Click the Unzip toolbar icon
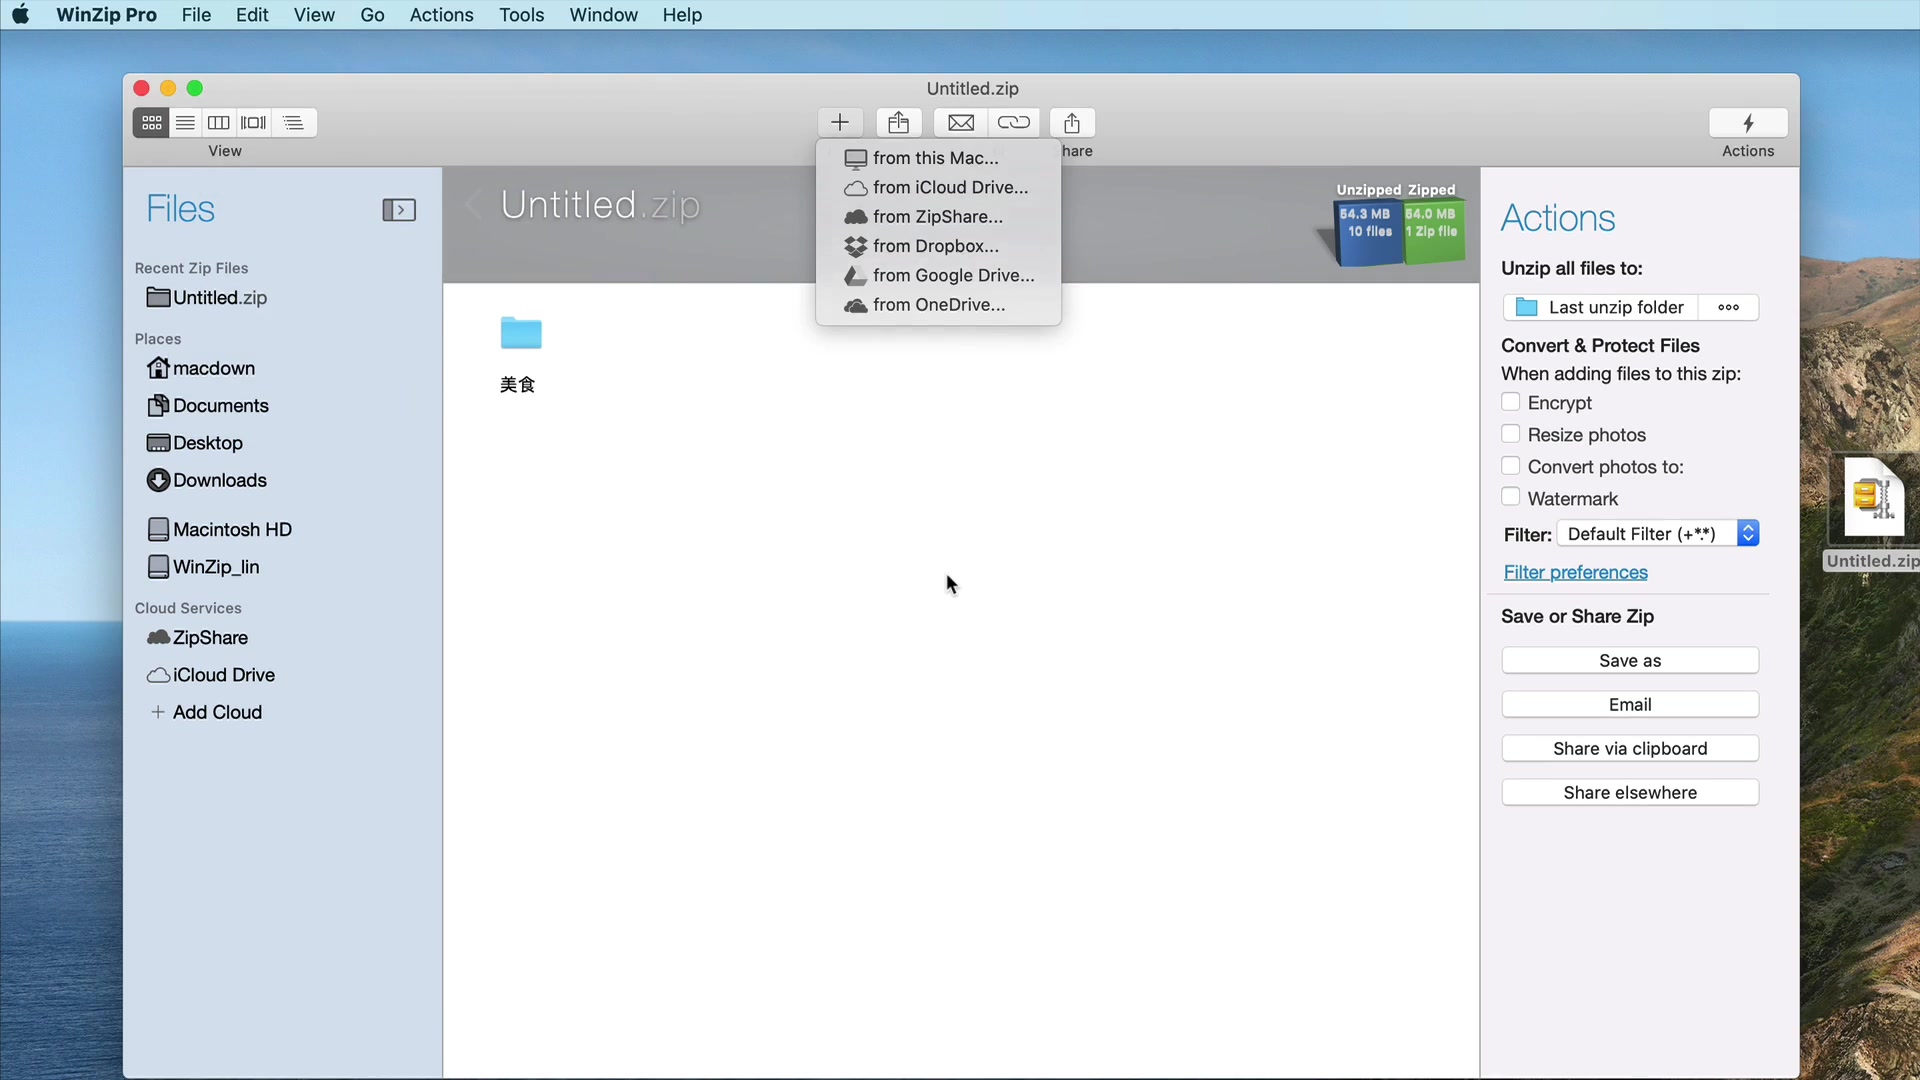 tap(899, 123)
